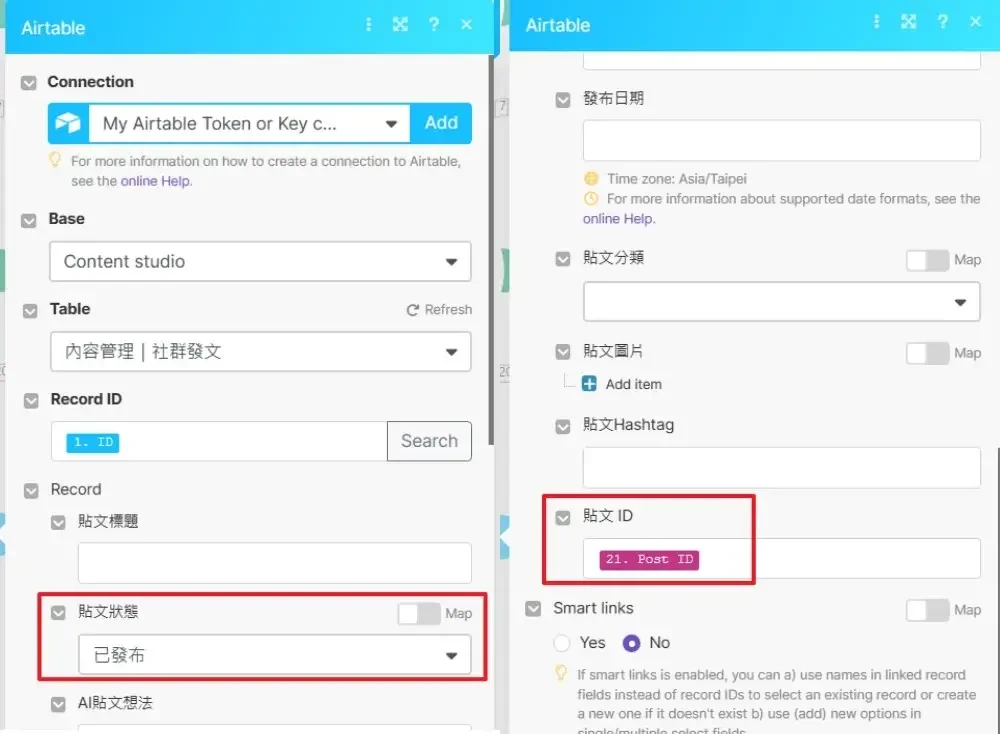
Task: Collapse the 貼文Hashtag field chevron
Action: (x=562, y=427)
